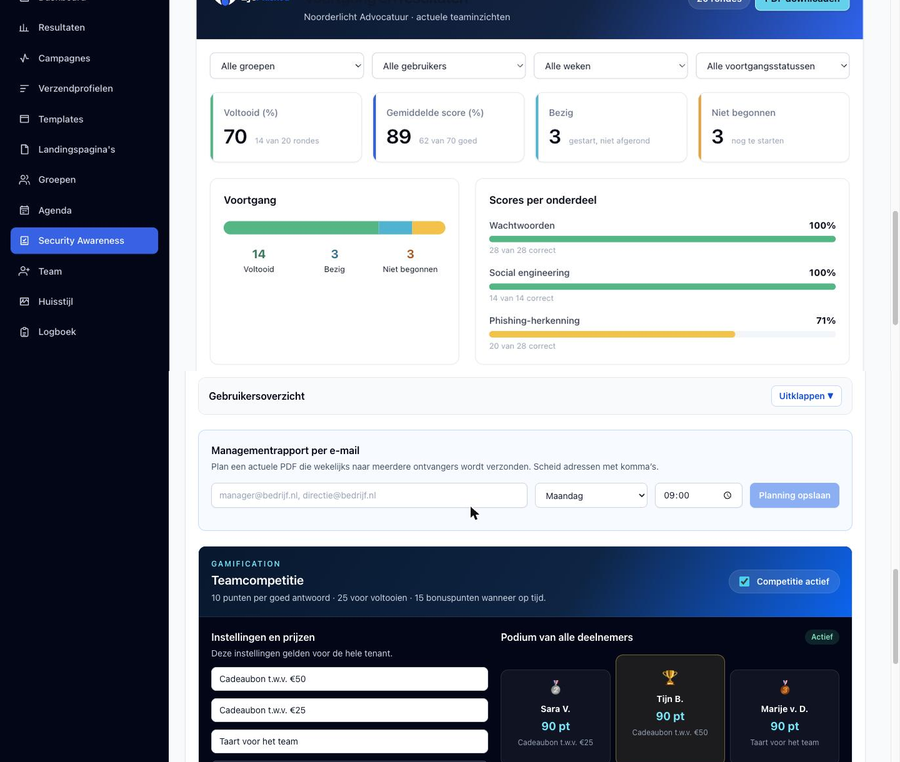The image size is (900, 762).
Task: Open the Maandag weekday dropdown
Action: coord(591,495)
